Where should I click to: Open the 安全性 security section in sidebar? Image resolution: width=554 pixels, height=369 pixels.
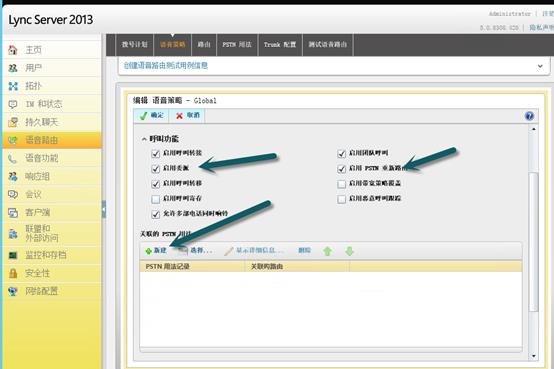52,273
